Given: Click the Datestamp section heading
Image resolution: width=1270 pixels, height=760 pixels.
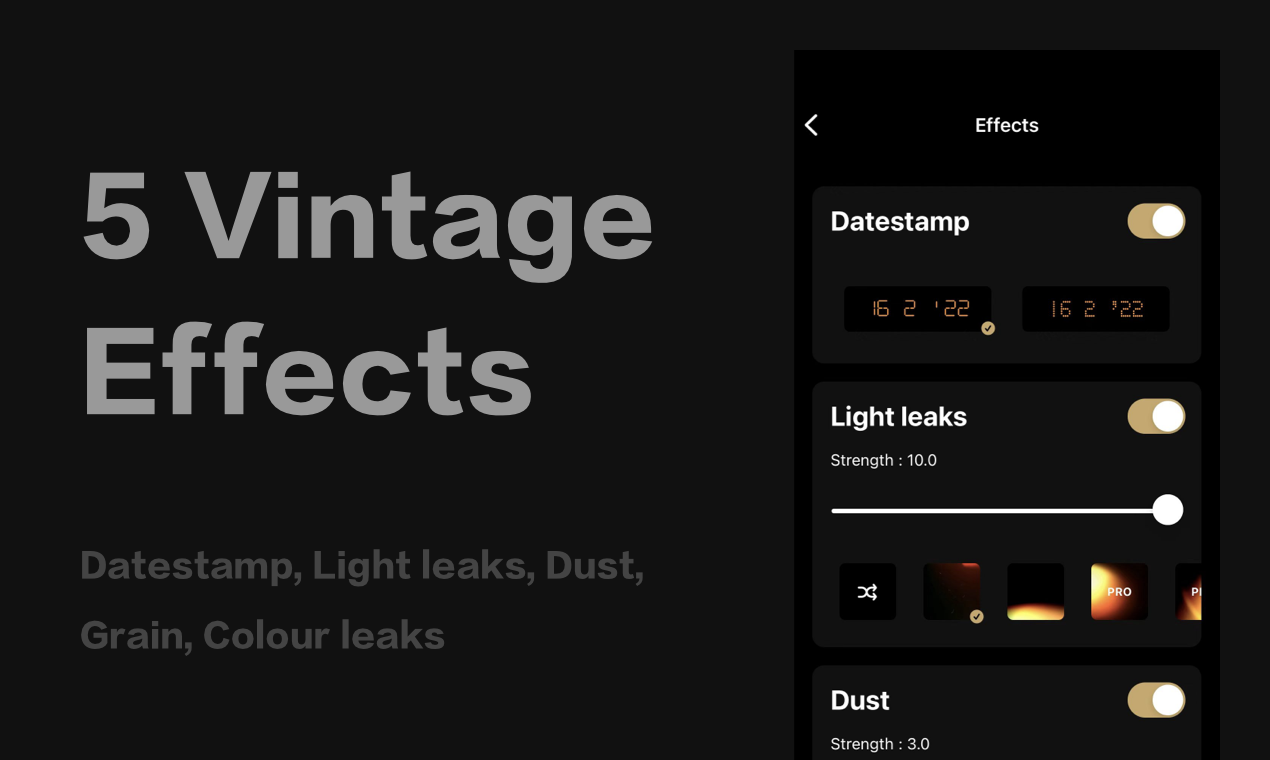Looking at the screenshot, I should (899, 221).
